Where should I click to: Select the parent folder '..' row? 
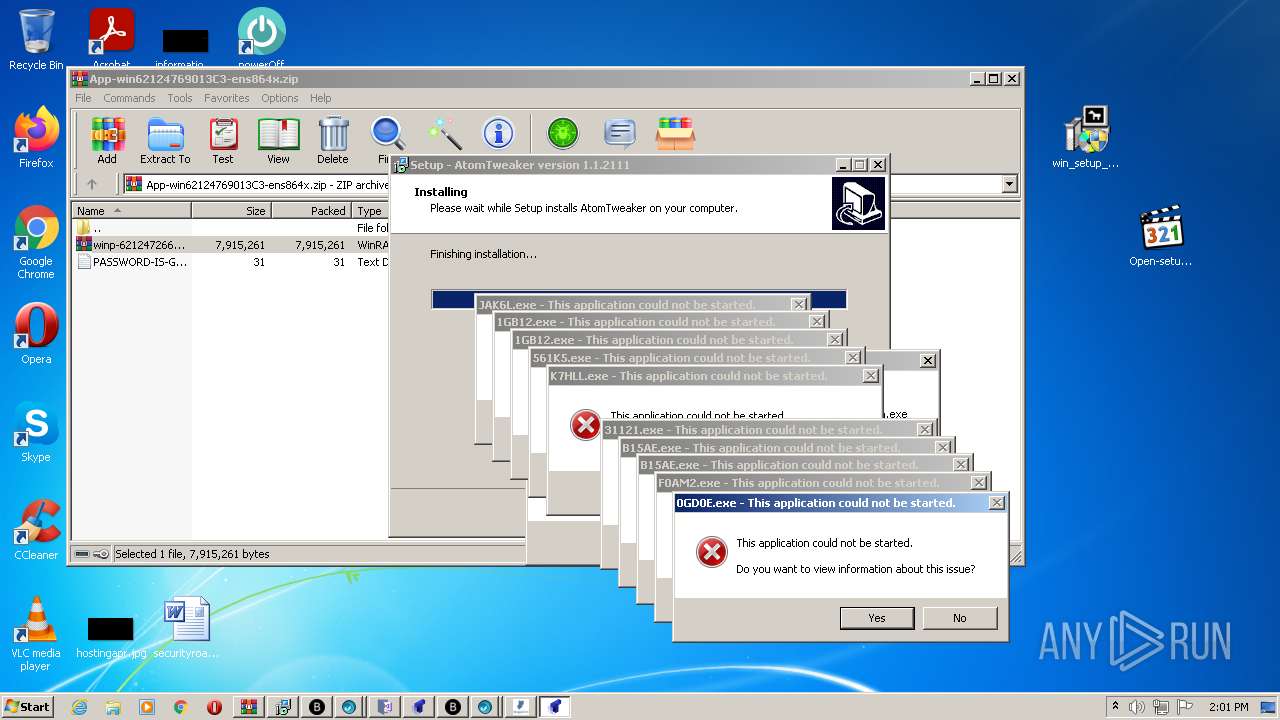[230, 228]
